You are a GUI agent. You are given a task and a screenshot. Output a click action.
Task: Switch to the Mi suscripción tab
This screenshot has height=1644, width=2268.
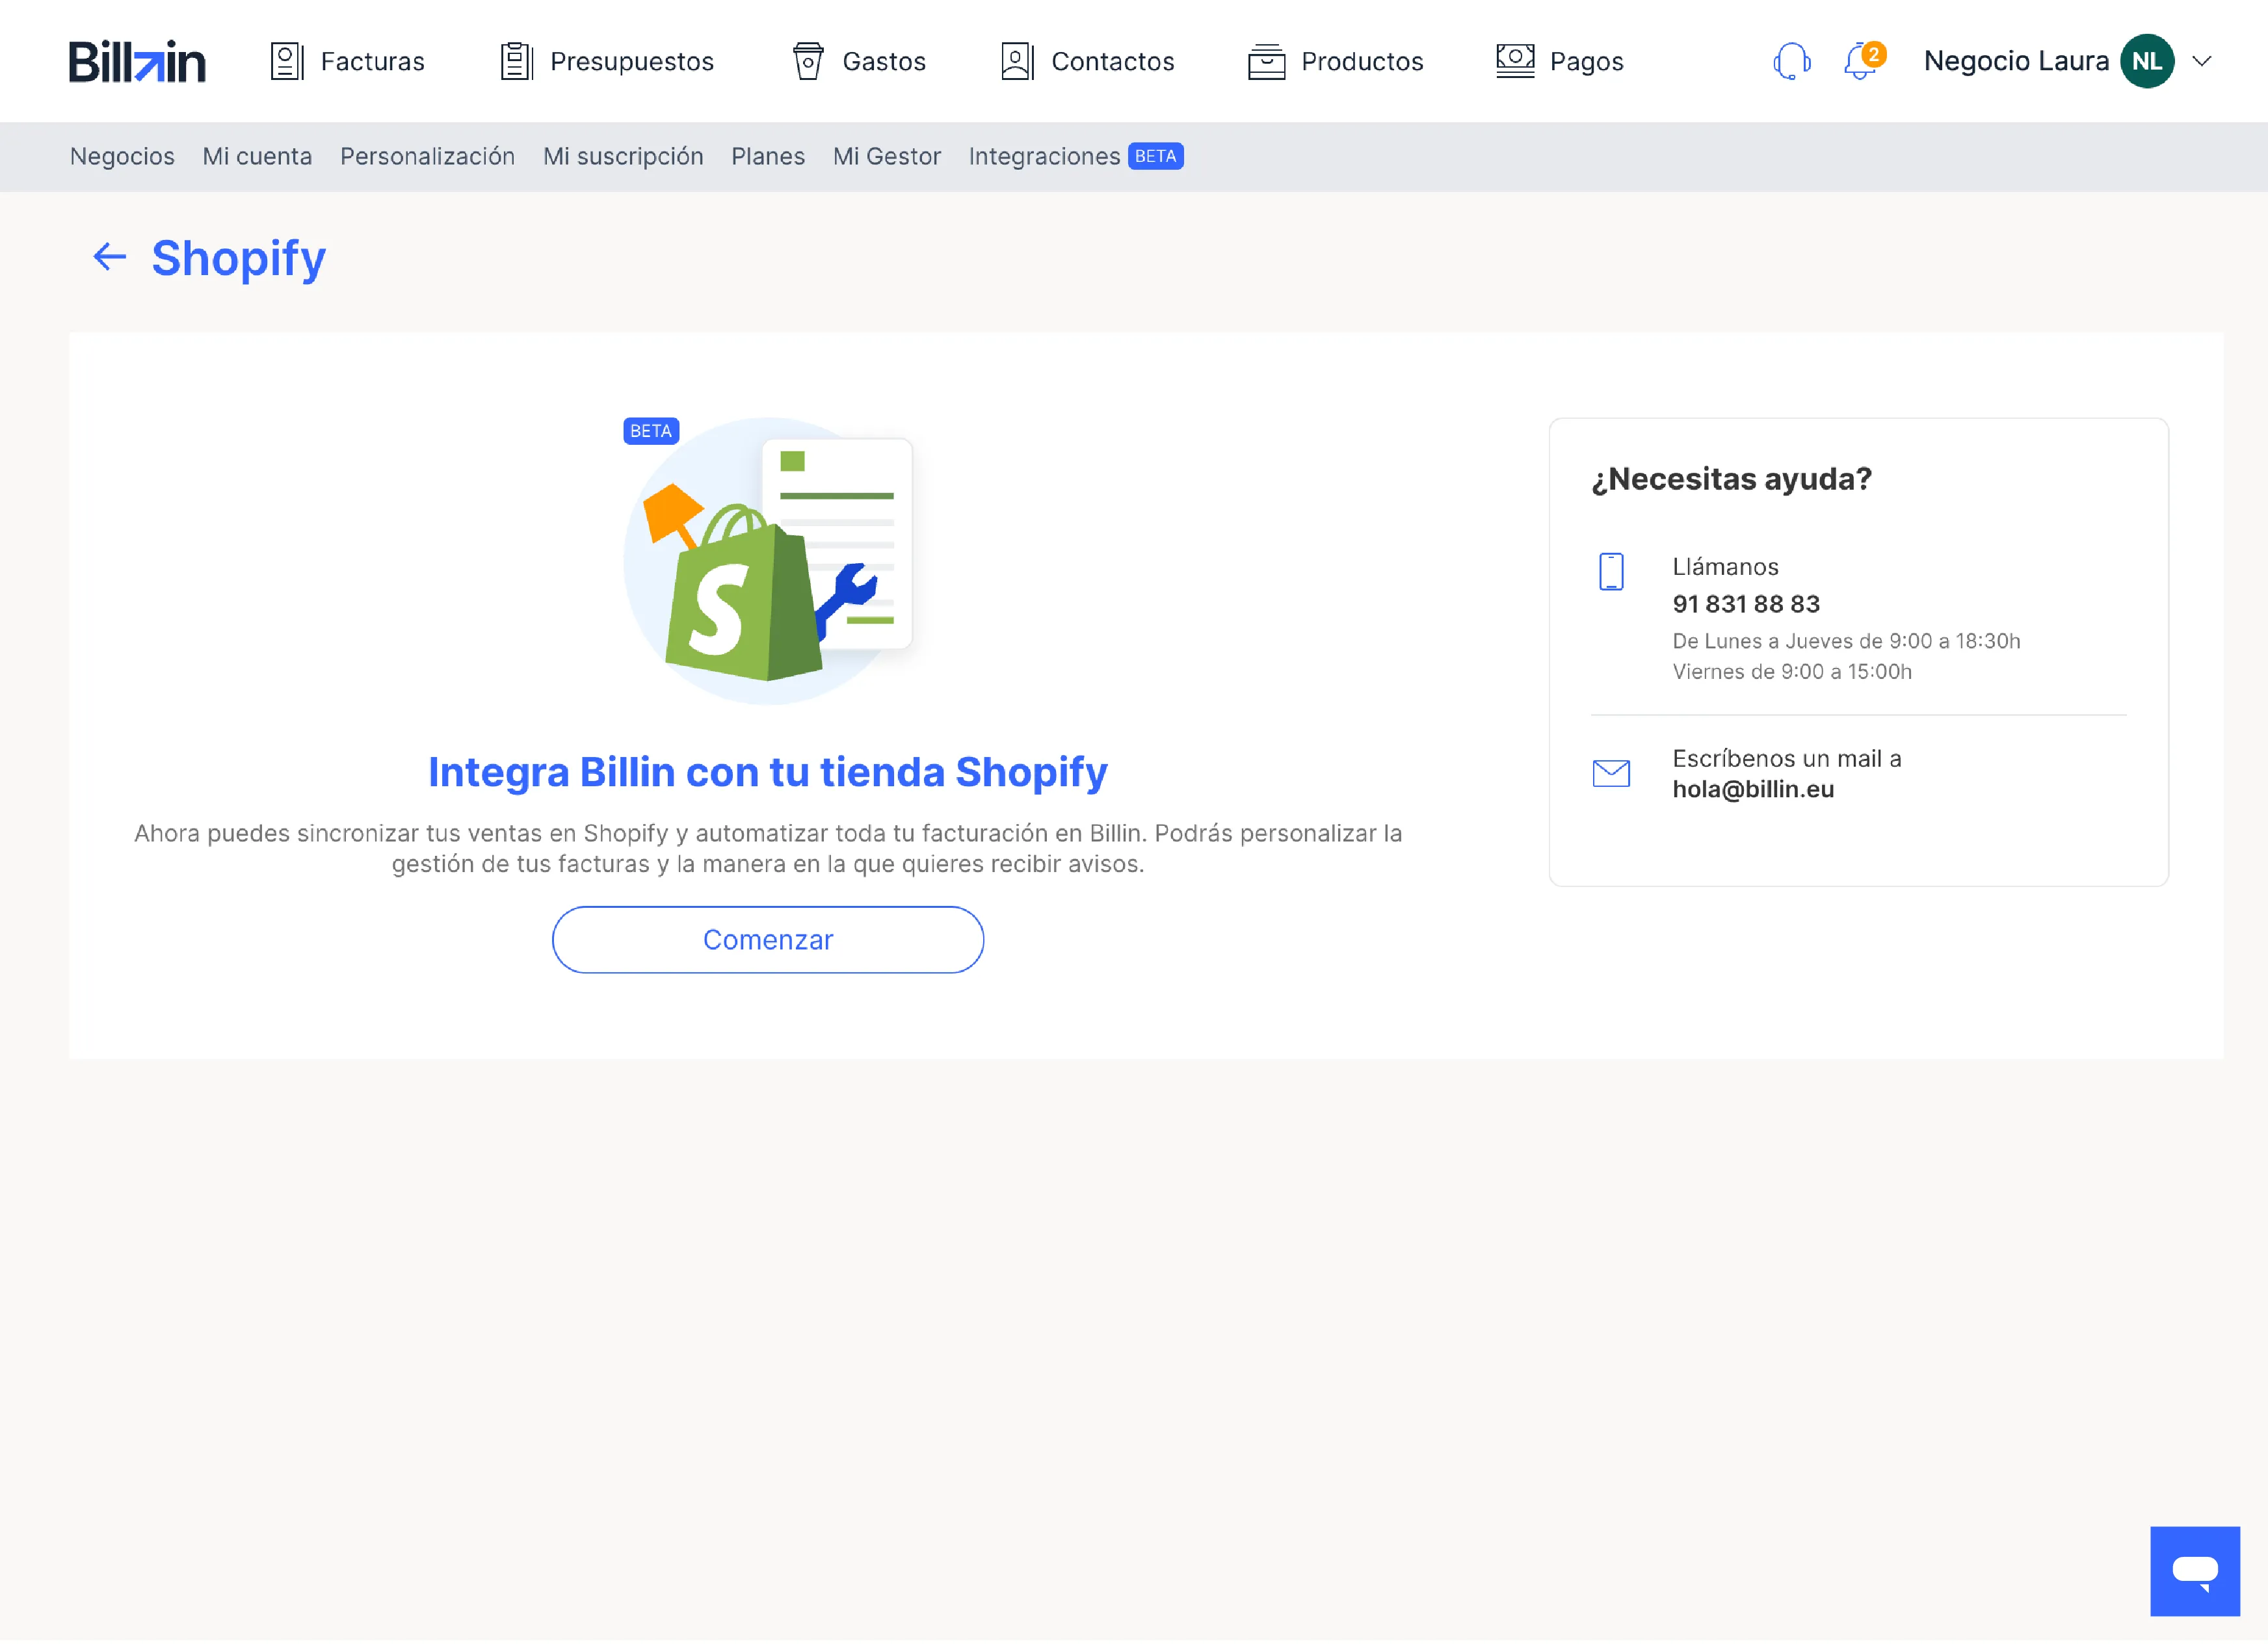(x=623, y=157)
